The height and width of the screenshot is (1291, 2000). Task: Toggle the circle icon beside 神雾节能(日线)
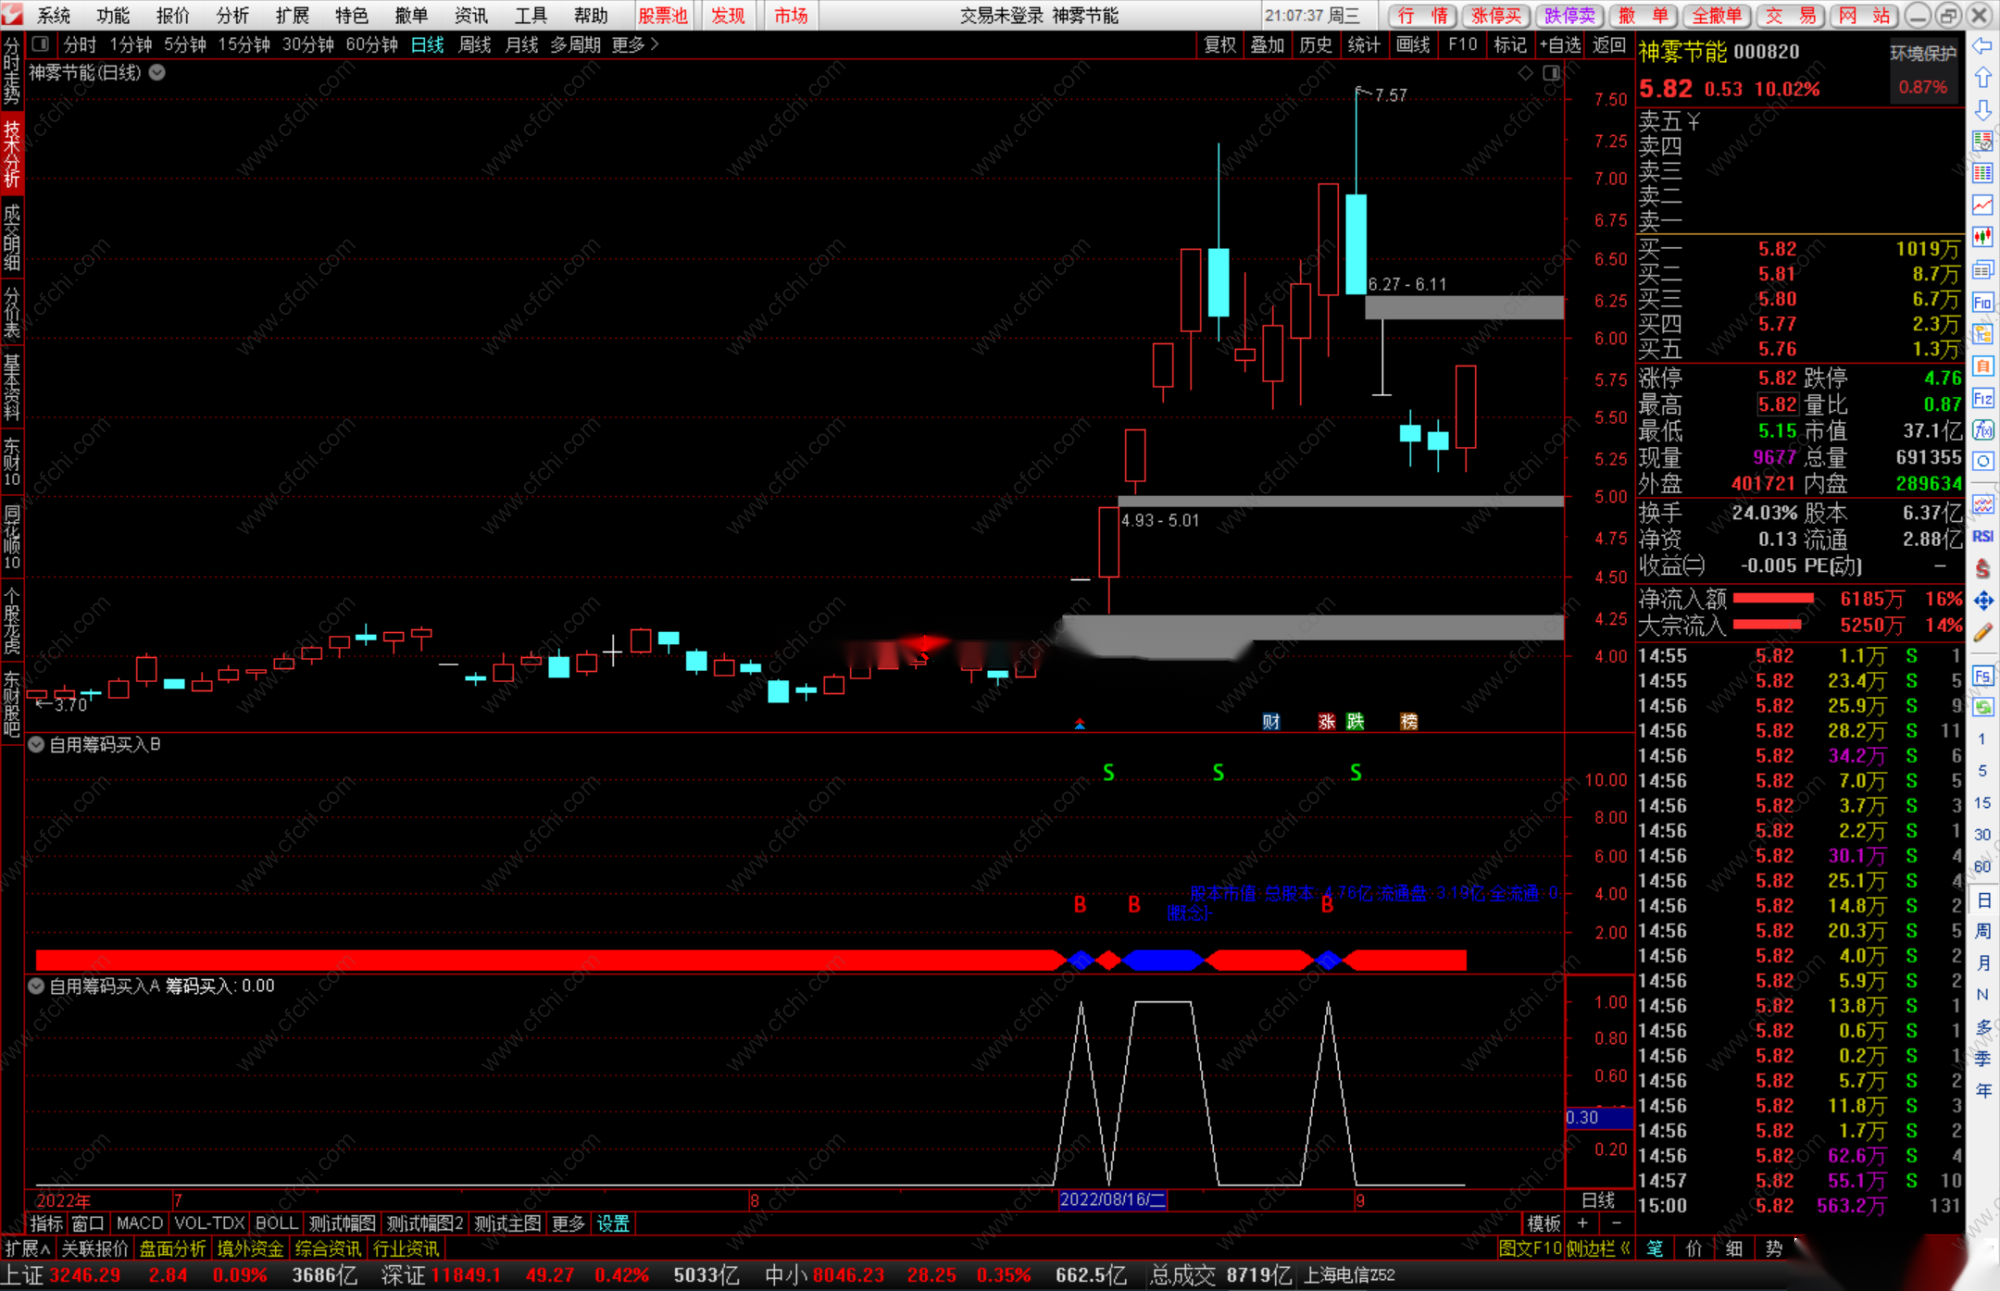pos(157,72)
